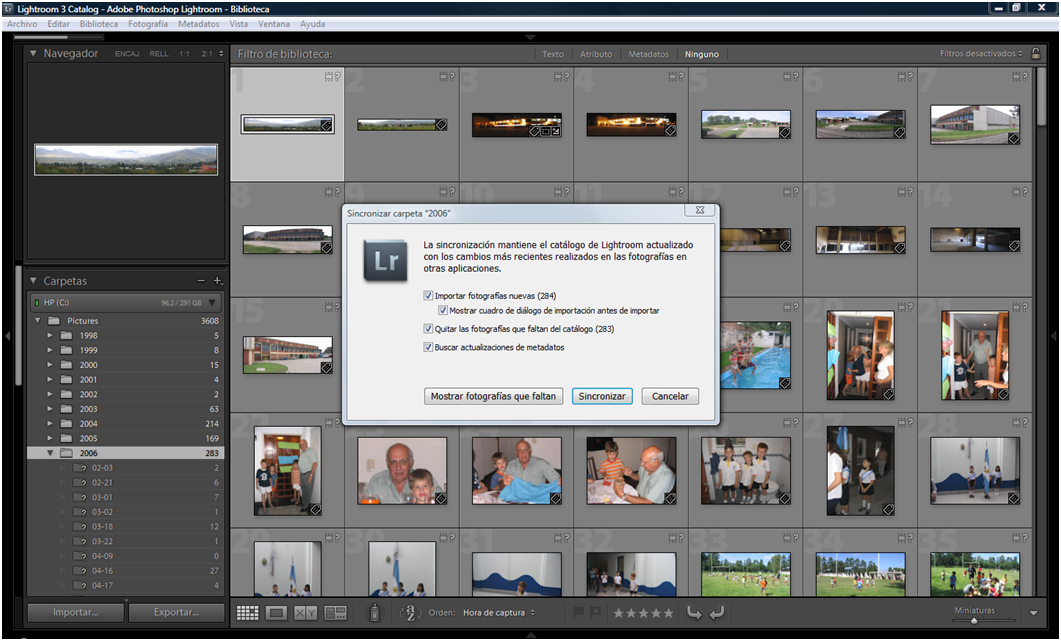Select the 2004 folder row

[126, 424]
